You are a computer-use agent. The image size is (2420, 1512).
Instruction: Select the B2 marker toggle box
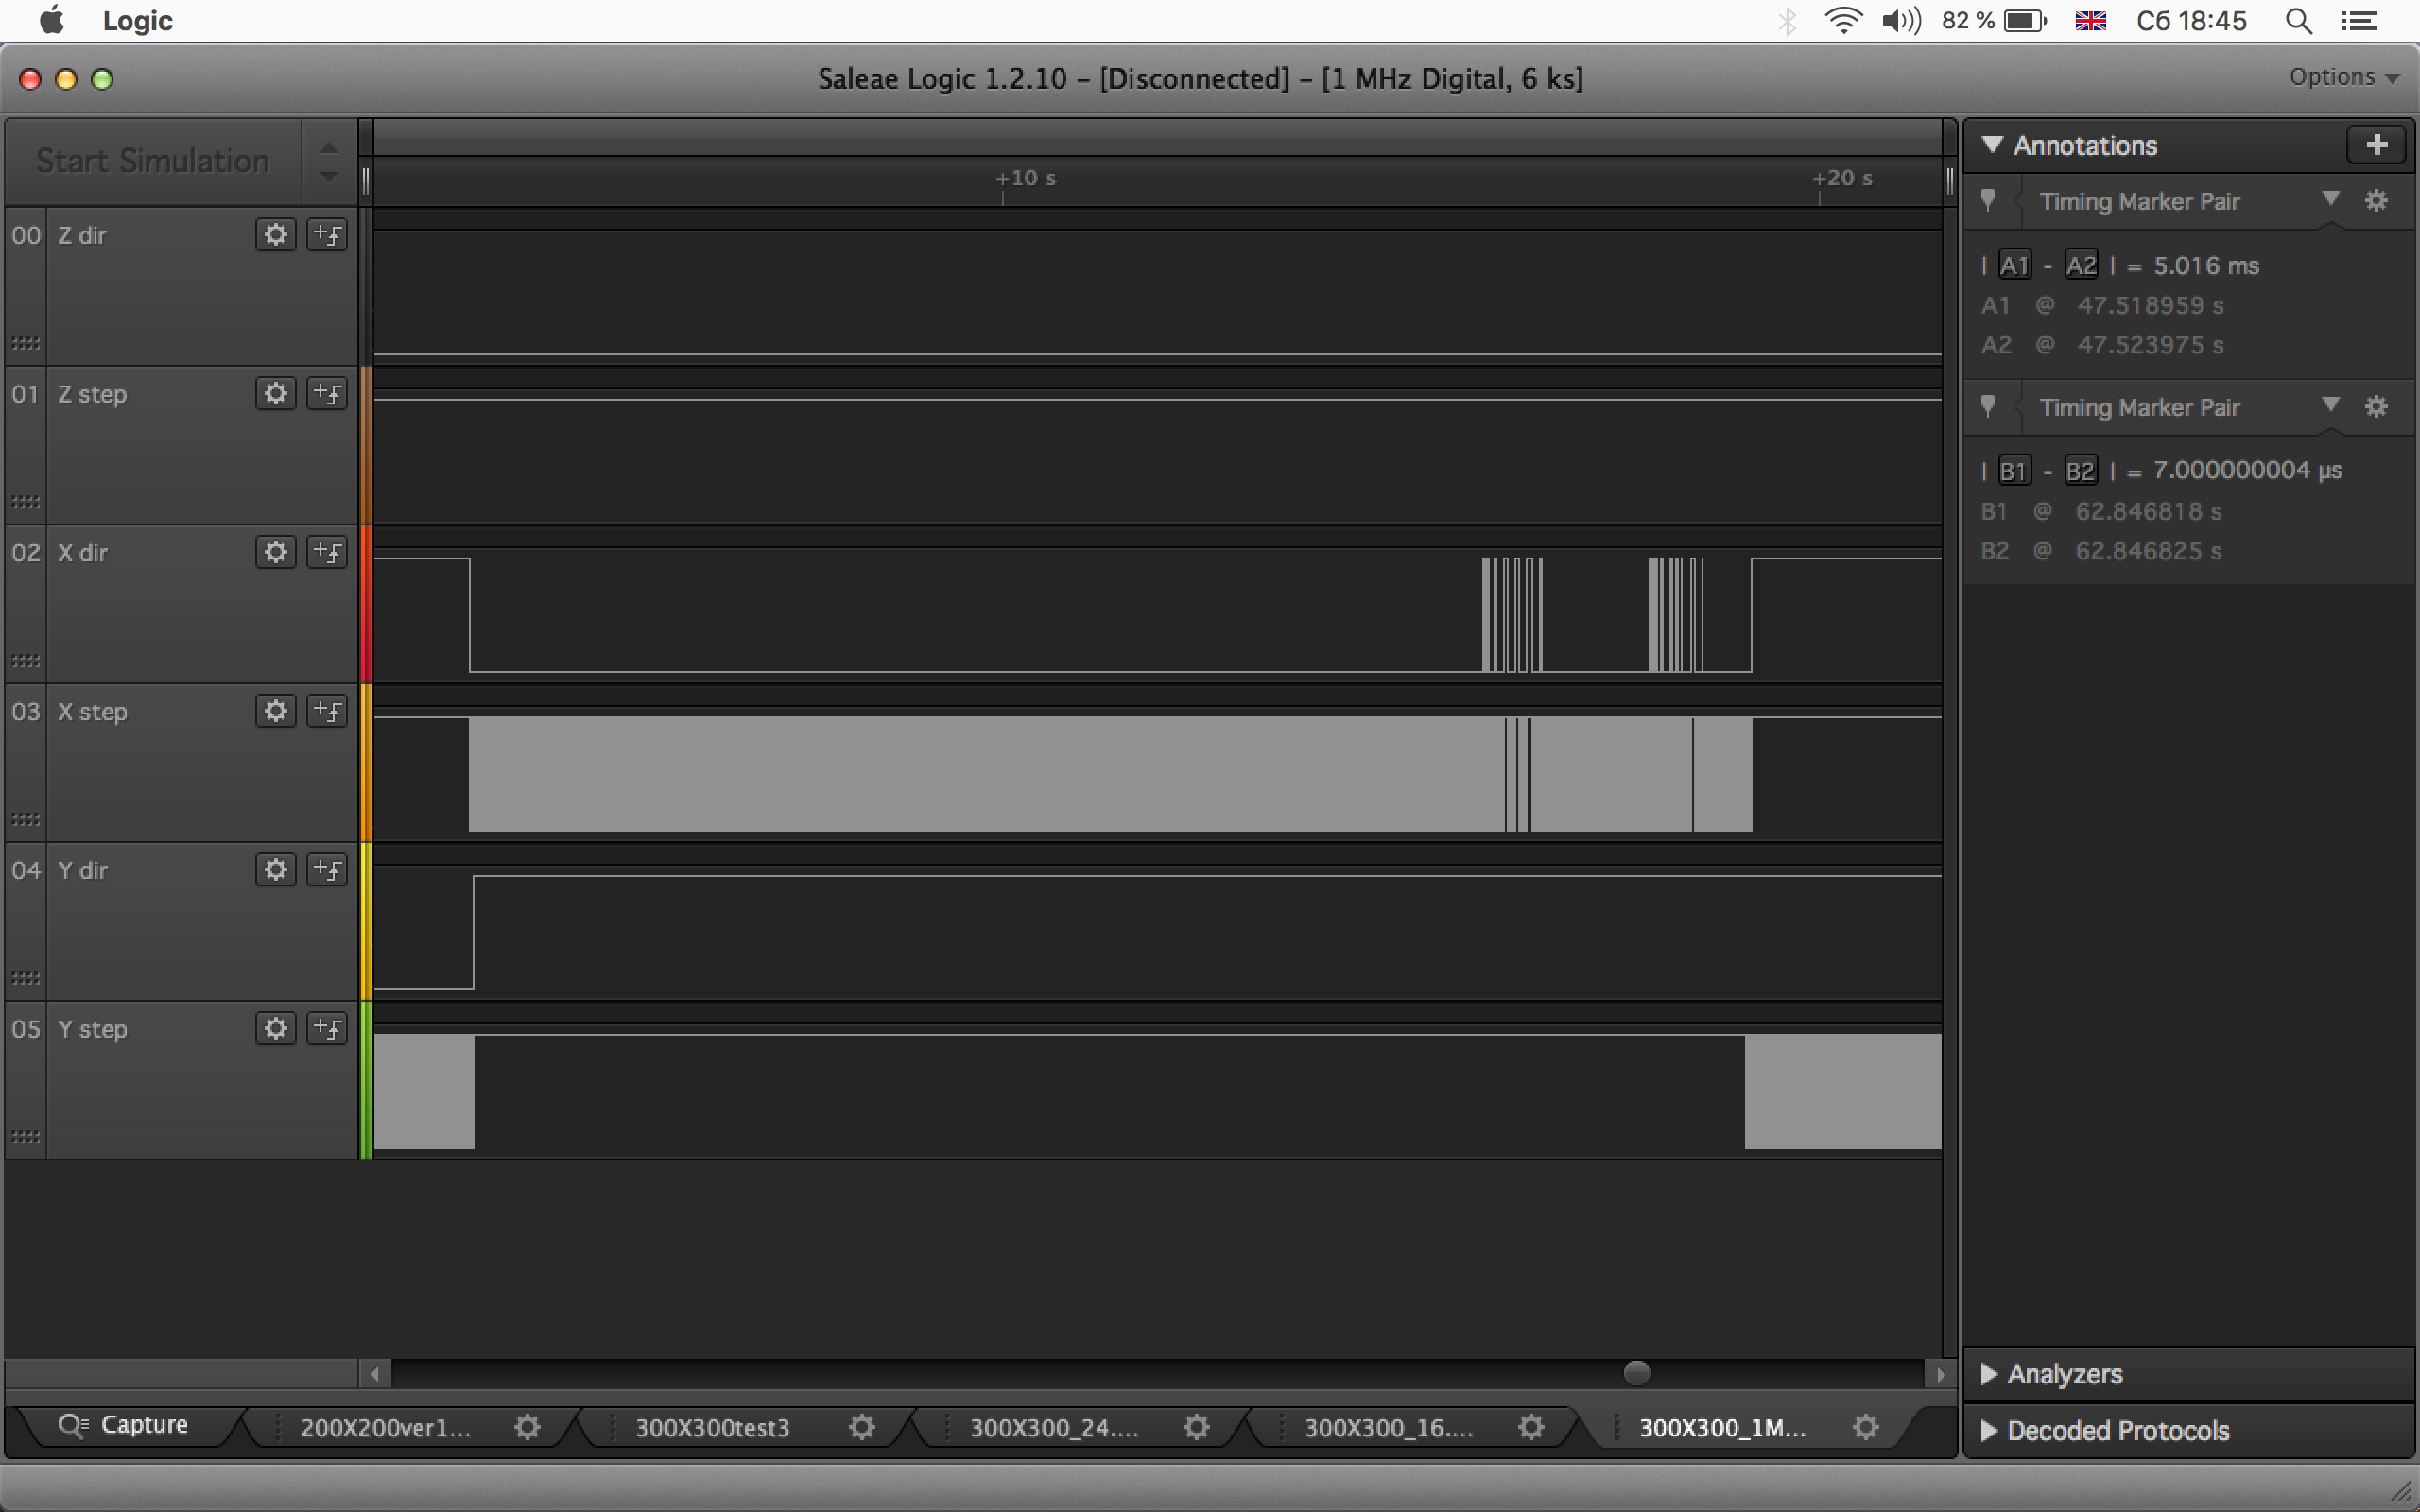coord(2080,470)
